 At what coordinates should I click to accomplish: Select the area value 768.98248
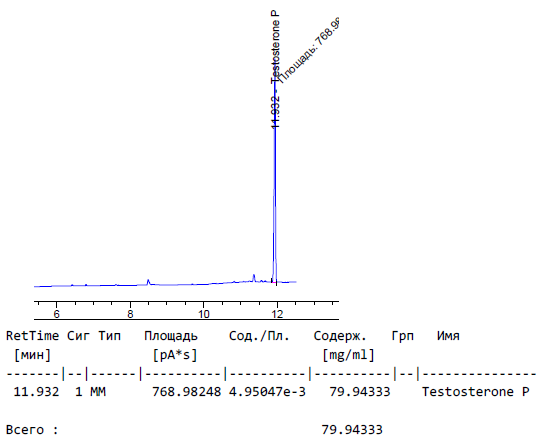187,392
